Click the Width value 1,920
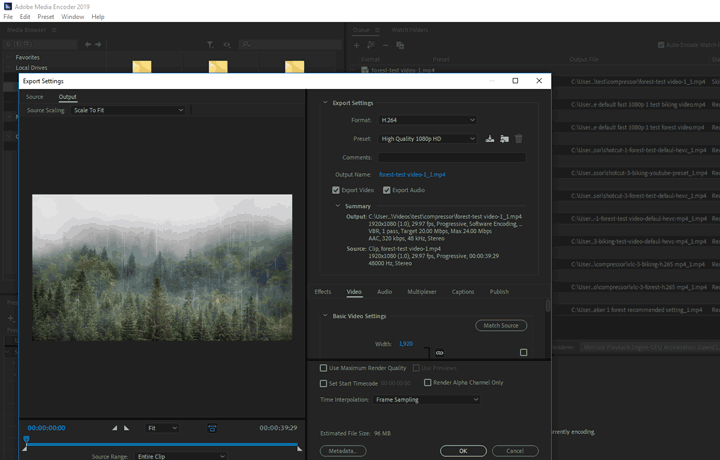This screenshot has width=720, height=460. coord(406,344)
